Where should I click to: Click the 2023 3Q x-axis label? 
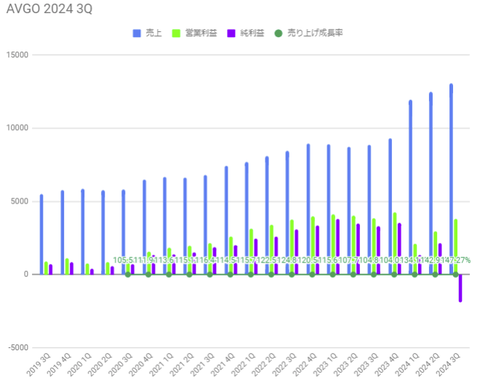tap(366, 365)
